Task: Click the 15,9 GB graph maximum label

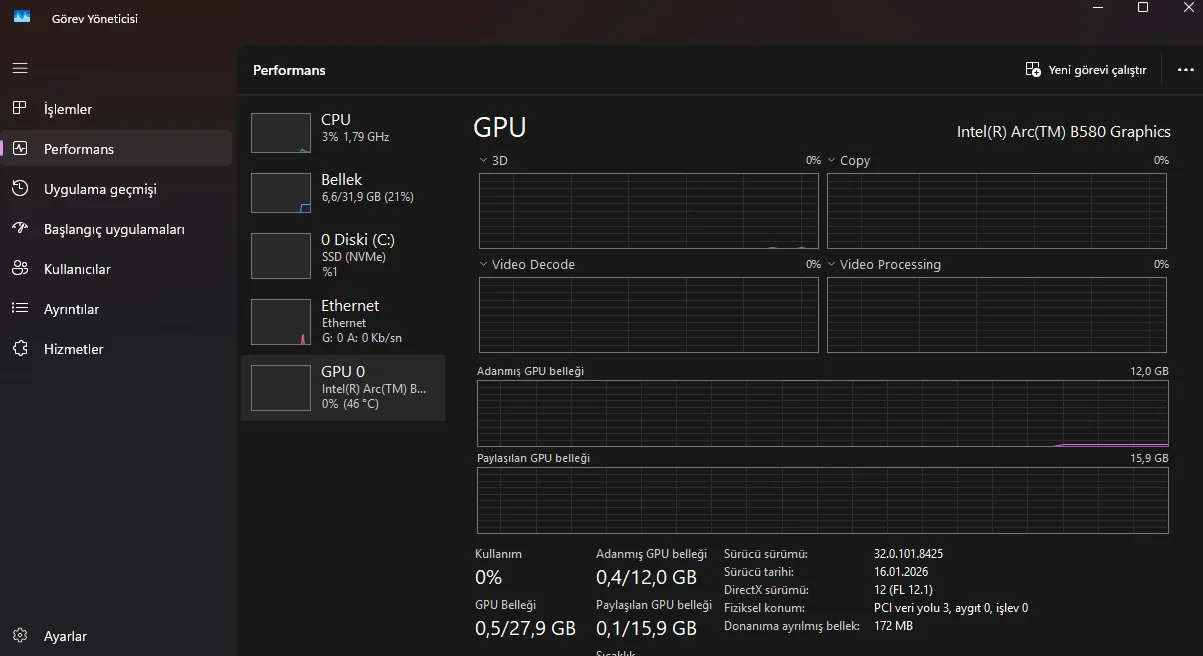Action: [1149, 458]
